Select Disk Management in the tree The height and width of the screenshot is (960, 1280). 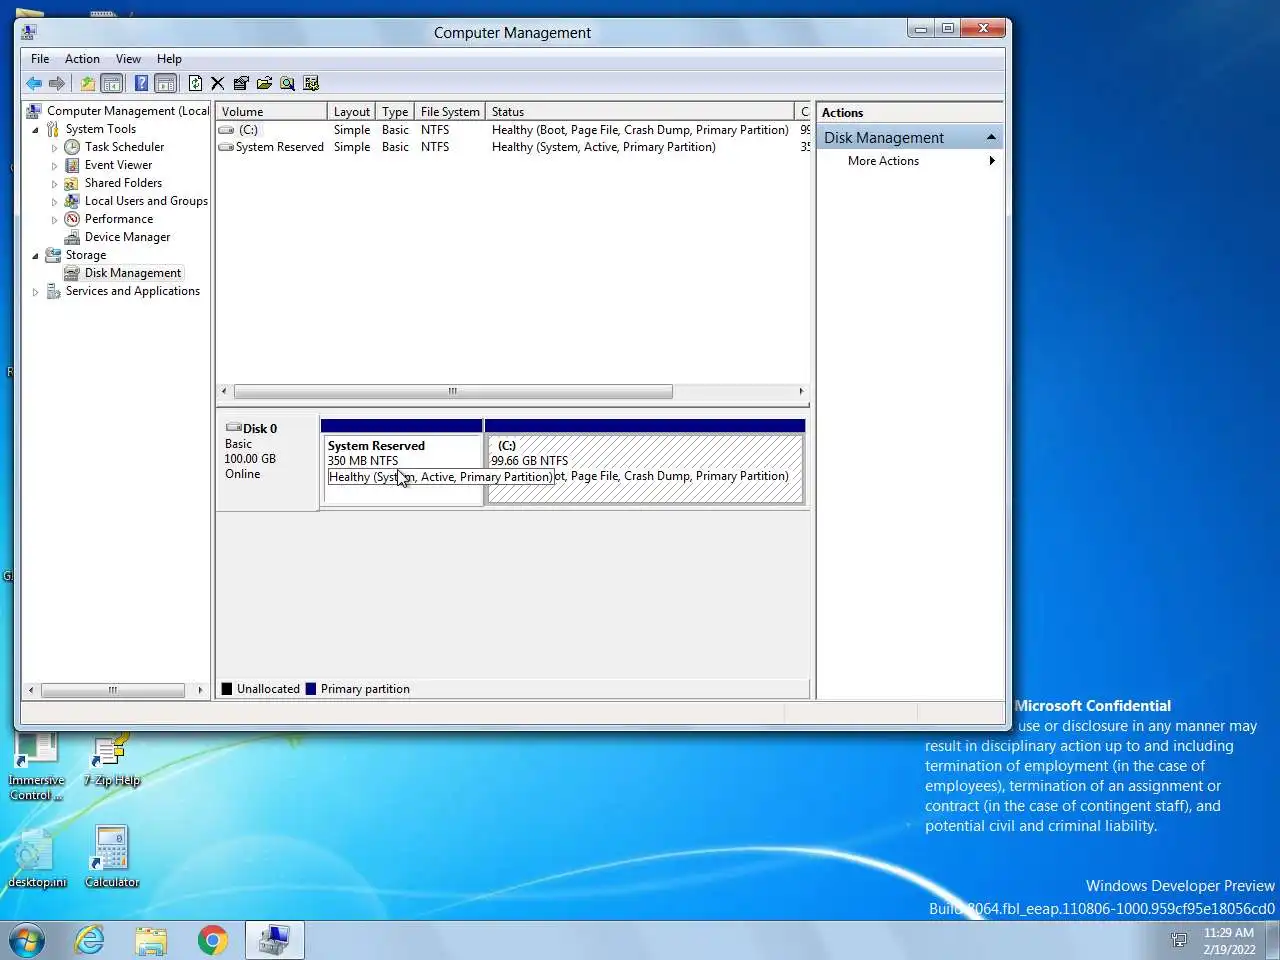coord(133,273)
